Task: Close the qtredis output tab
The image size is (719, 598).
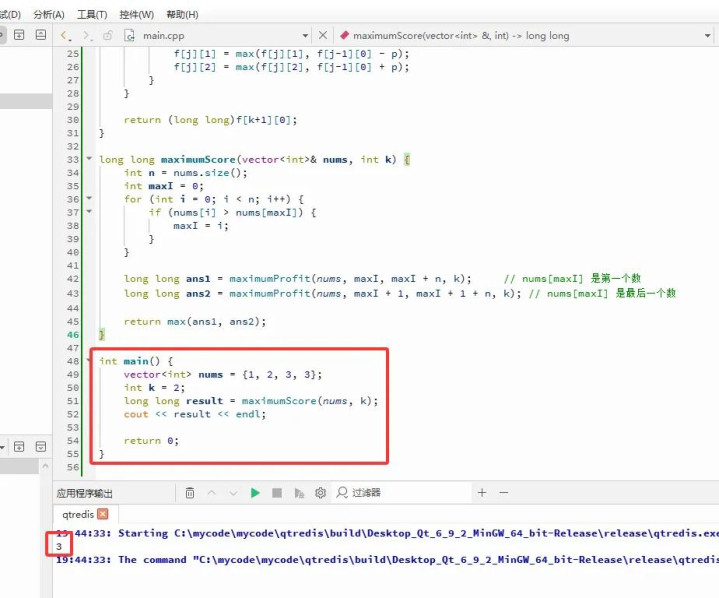Action: click(x=102, y=514)
